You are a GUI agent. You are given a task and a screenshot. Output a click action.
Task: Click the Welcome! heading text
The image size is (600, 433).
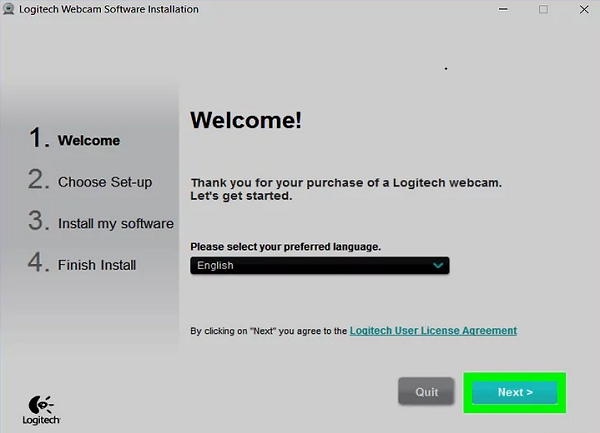(x=246, y=120)
